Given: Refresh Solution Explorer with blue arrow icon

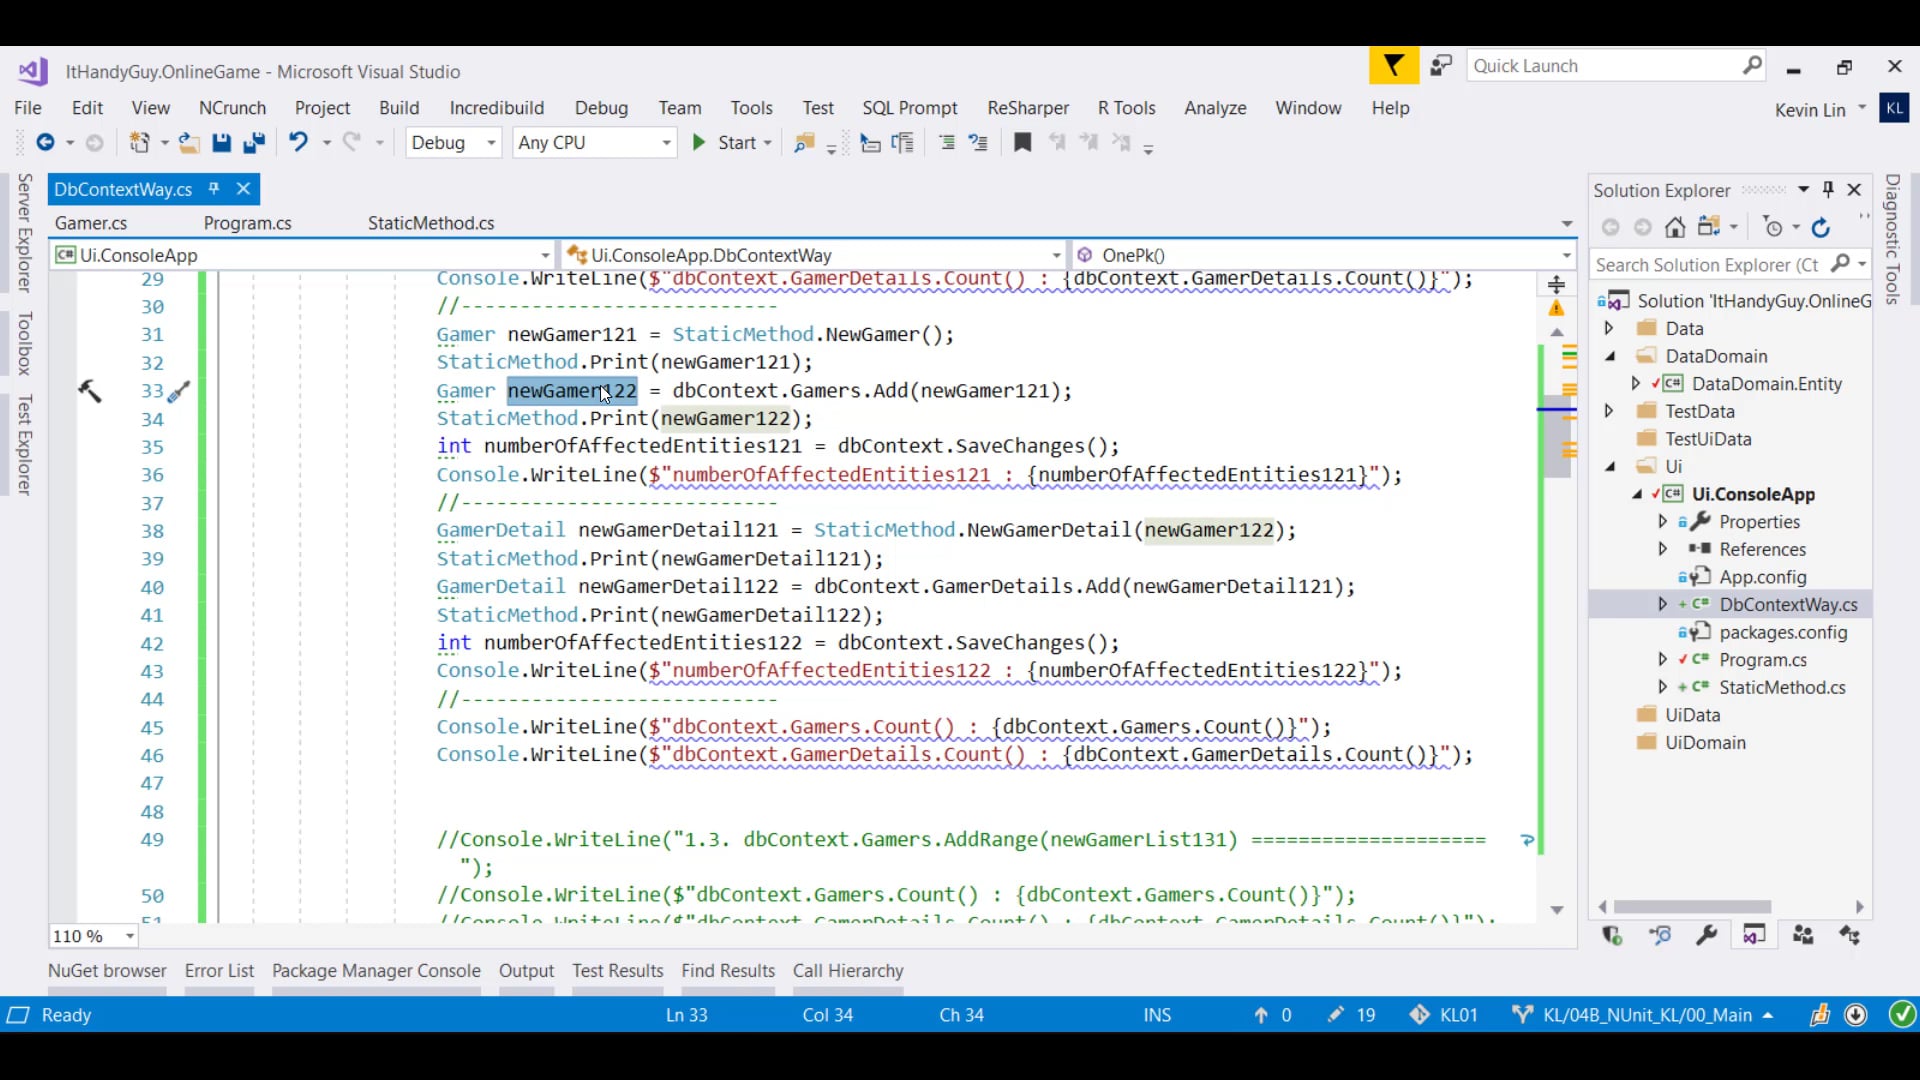Looking at the screenshot, I should pos(1821,228).
